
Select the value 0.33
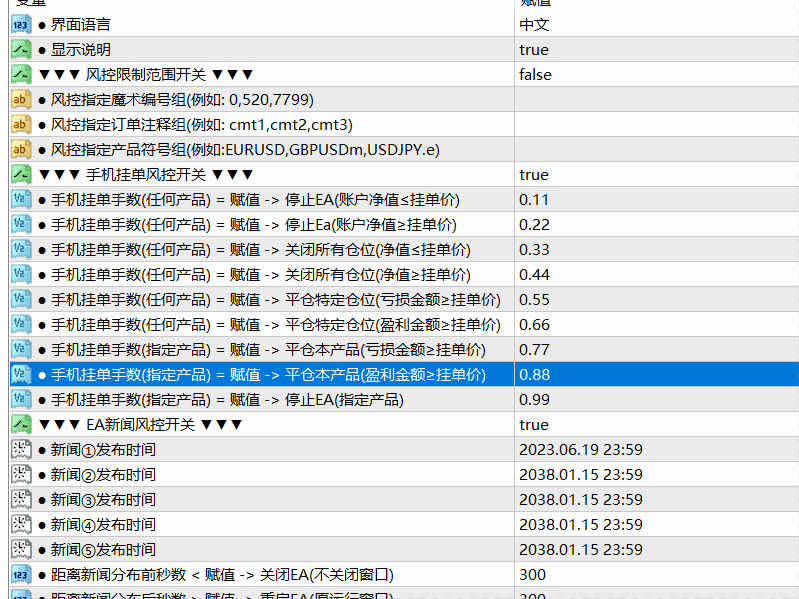[x=534, y=249]
